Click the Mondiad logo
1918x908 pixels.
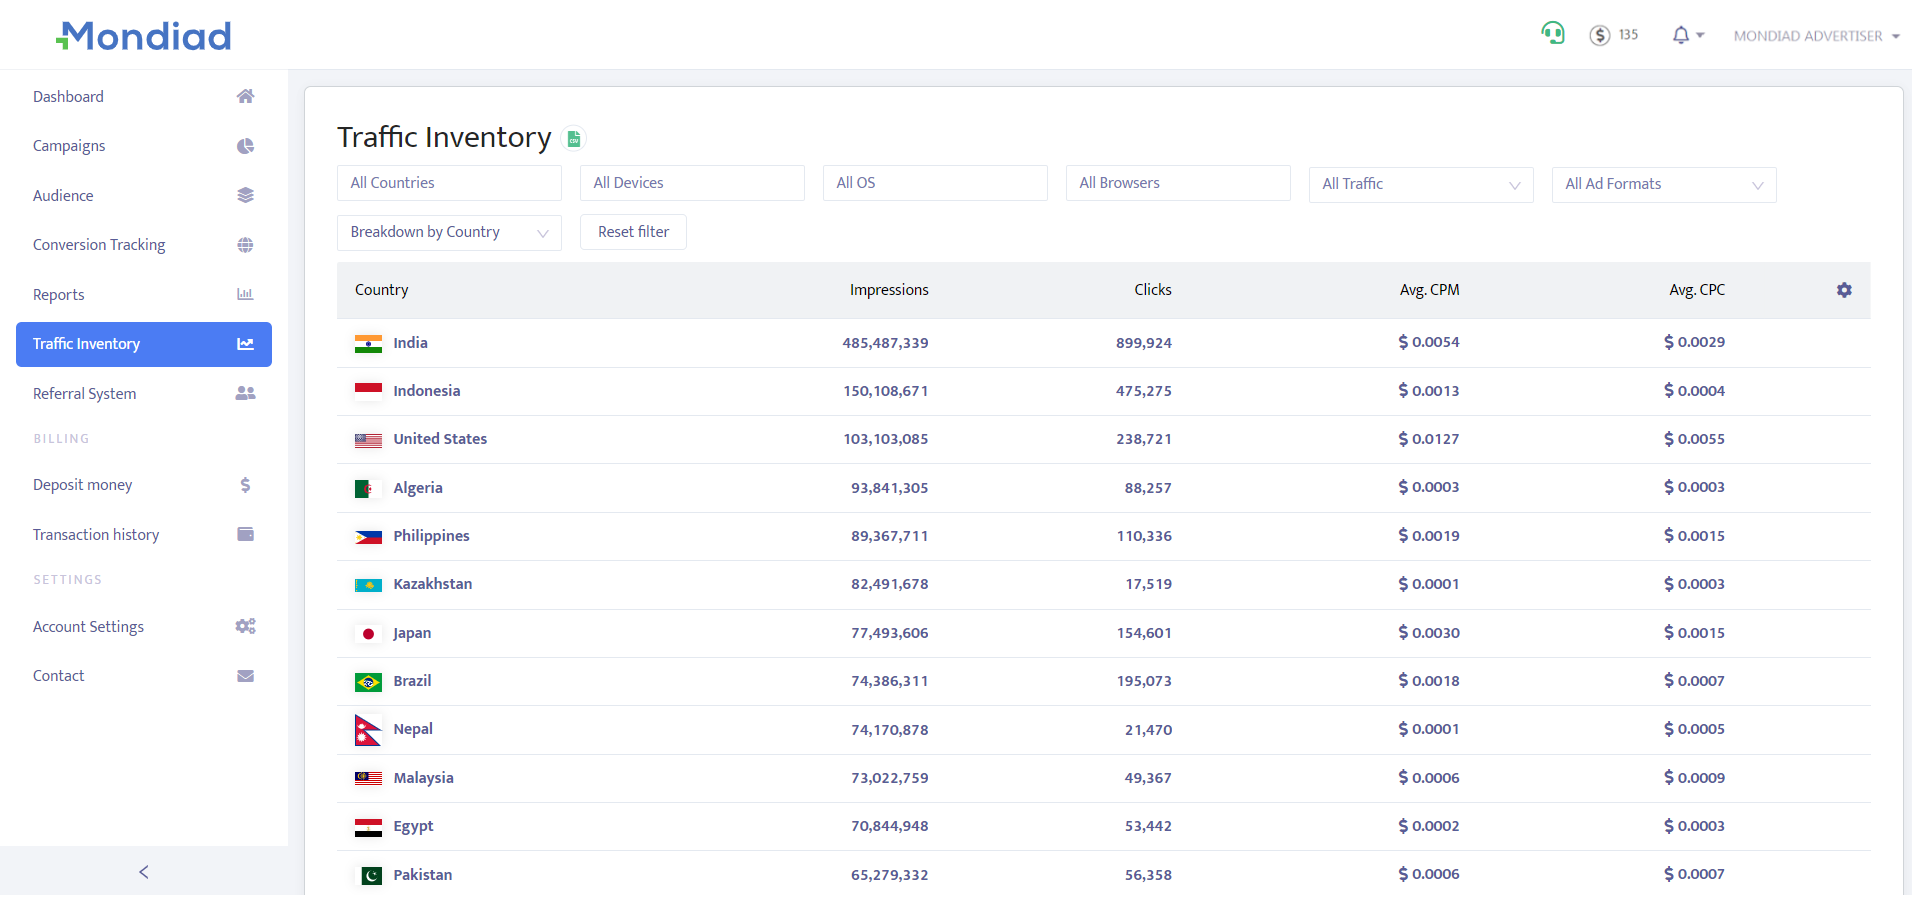pyautogui.click(x=144, y=36)
